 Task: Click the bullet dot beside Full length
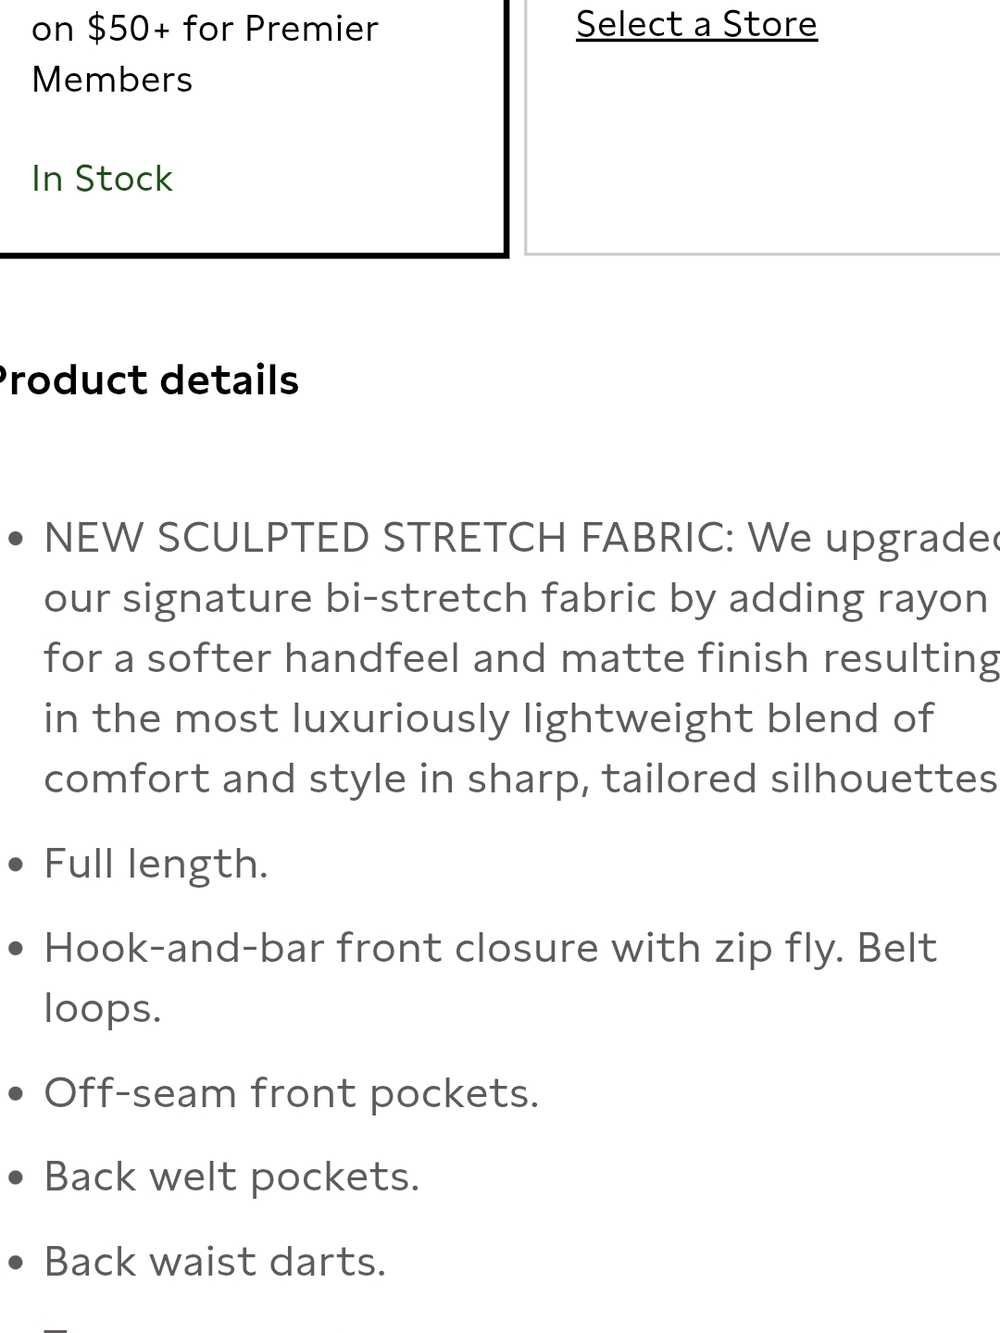[15, 864]
